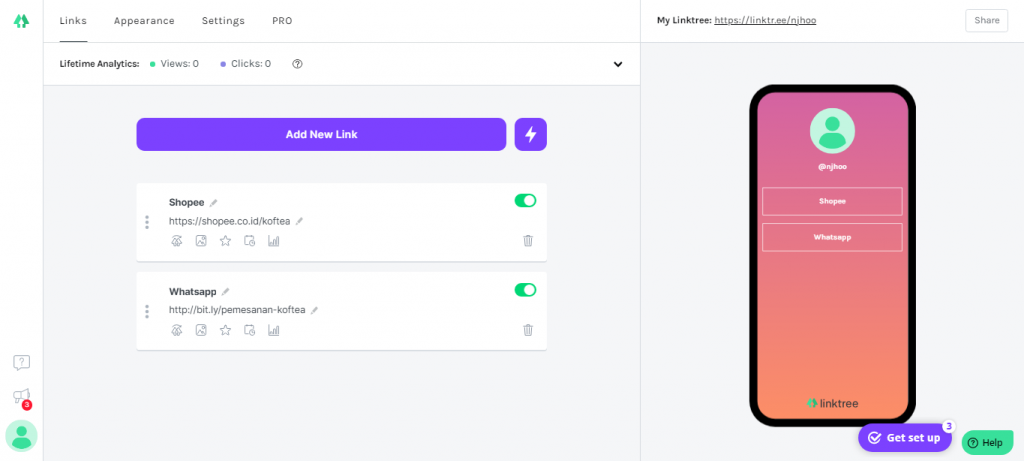
Task: Grab the Shopee link drag handle
Action: click(147, 222)
